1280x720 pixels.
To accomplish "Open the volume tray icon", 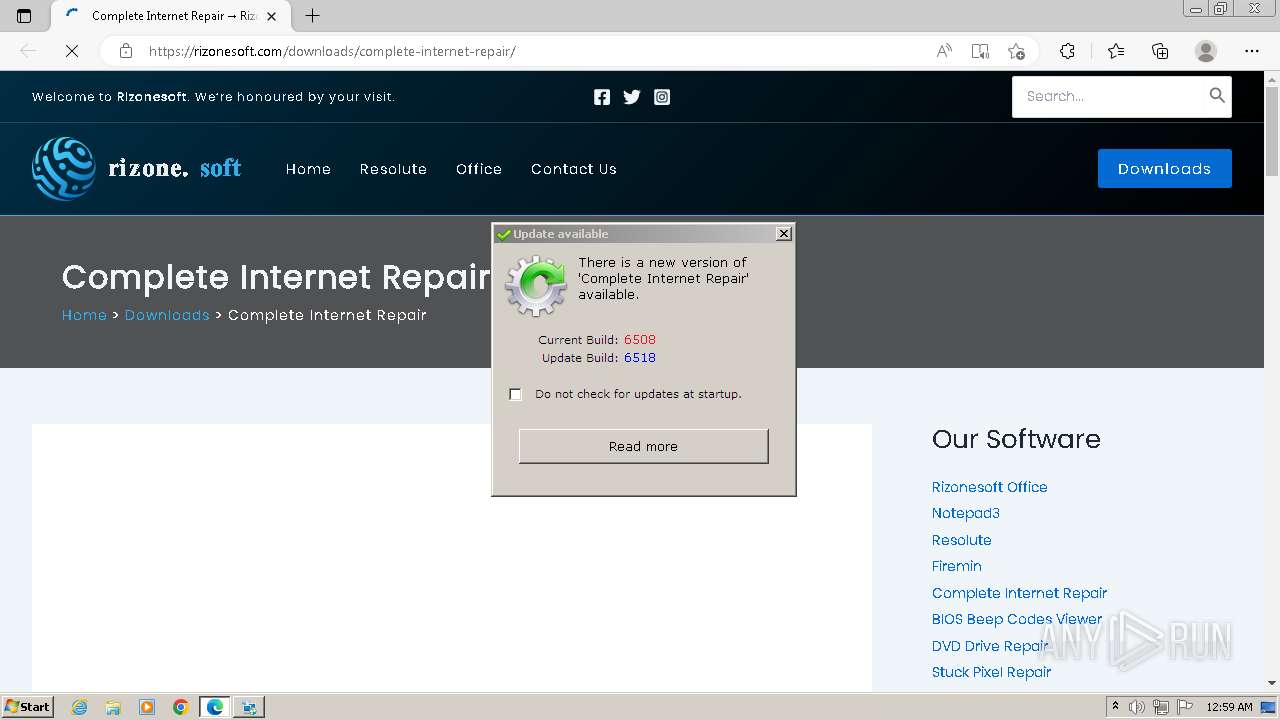I will (1137, 707).
